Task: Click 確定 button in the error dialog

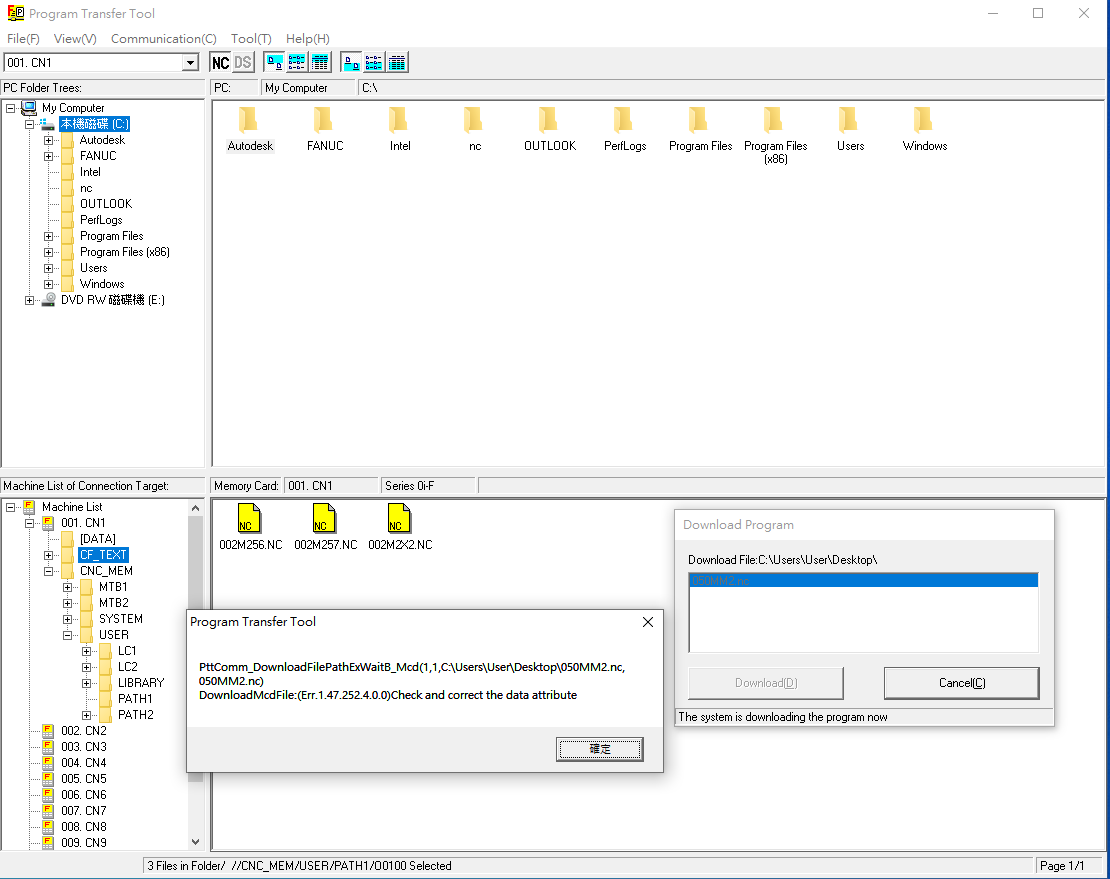Action: pos(599,749)
